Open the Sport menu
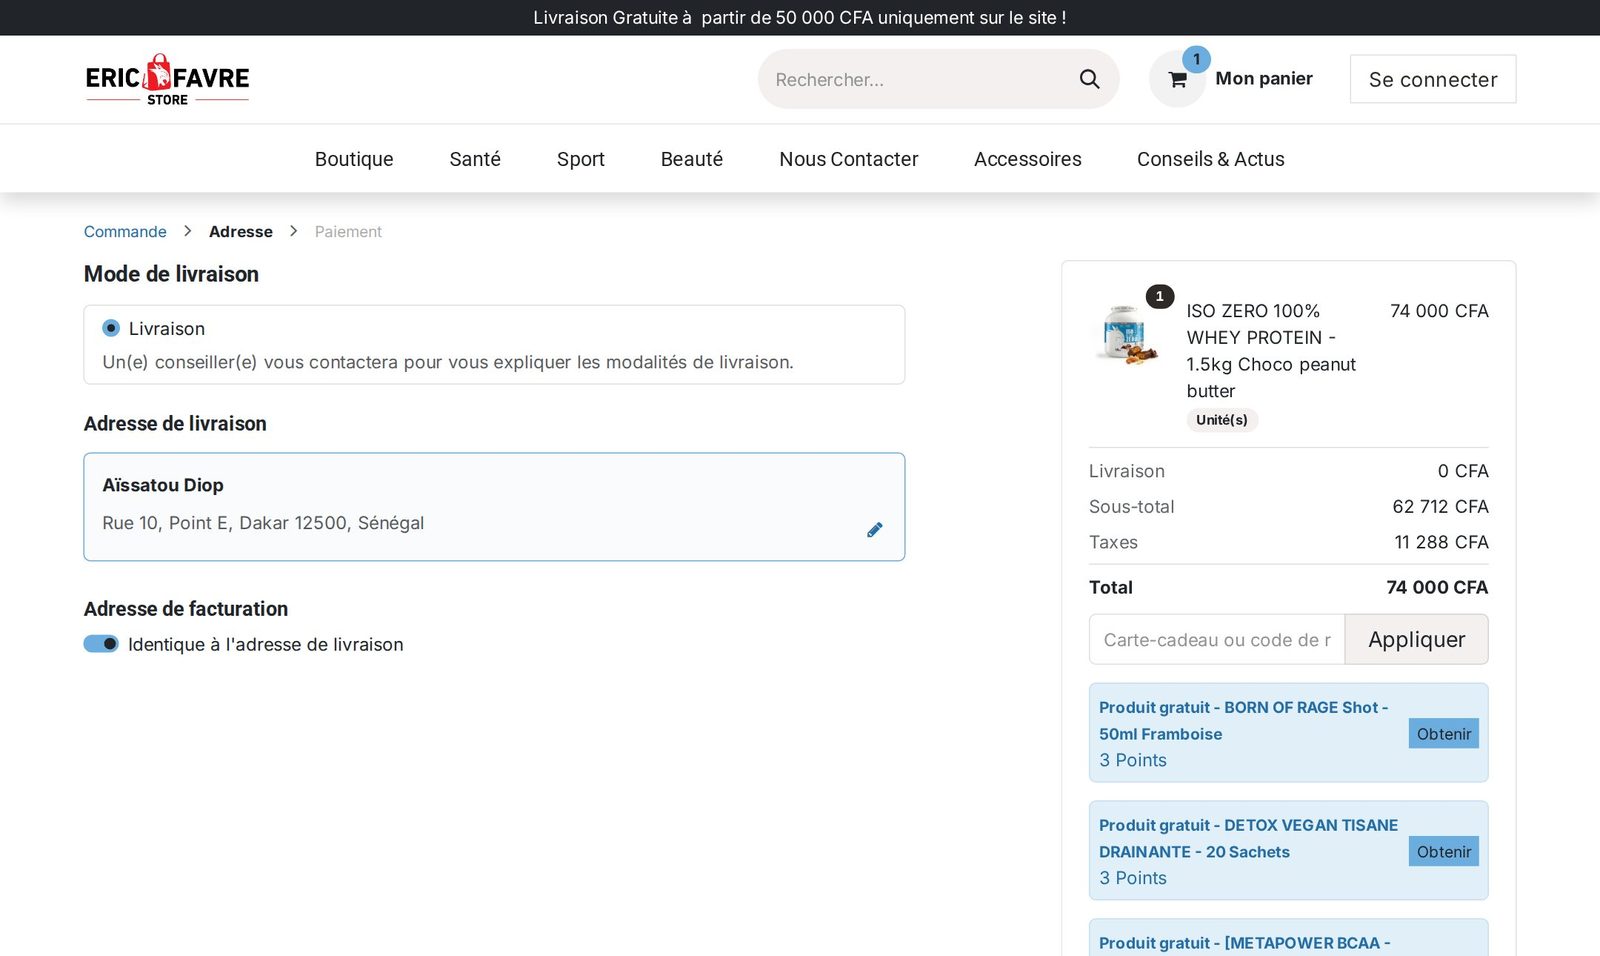The width and height of the screenshot is (1600, 956). 581,159
